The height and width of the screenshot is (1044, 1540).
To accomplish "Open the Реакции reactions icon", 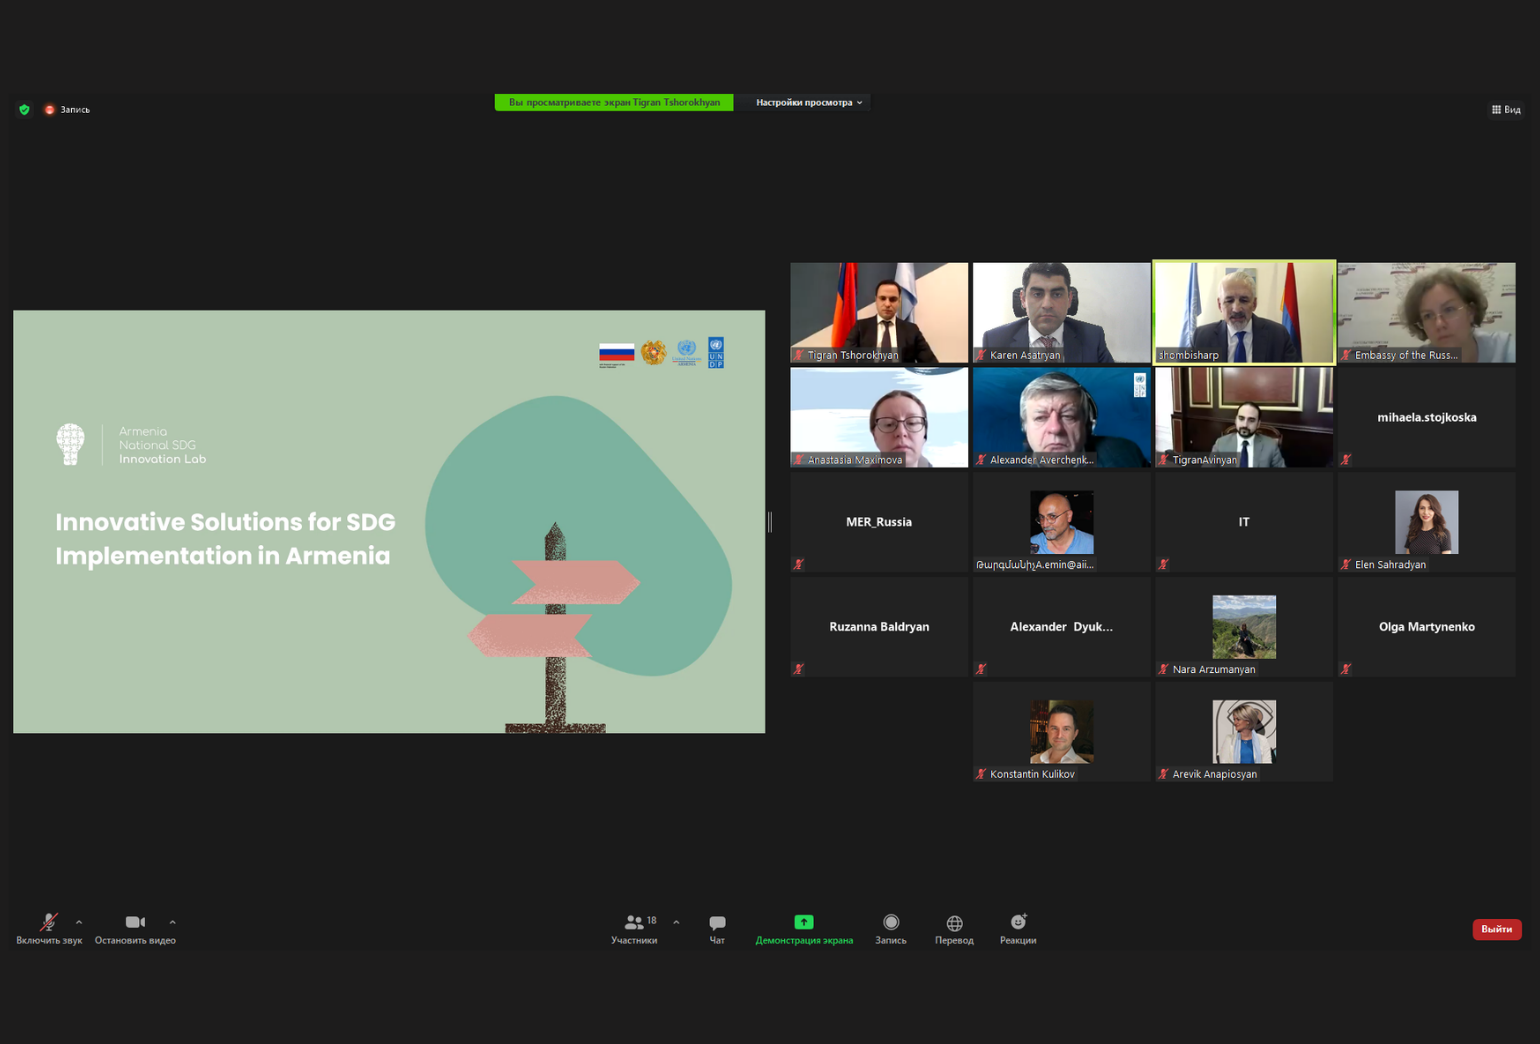I will pyautogui.click(x=1017, y=923).
